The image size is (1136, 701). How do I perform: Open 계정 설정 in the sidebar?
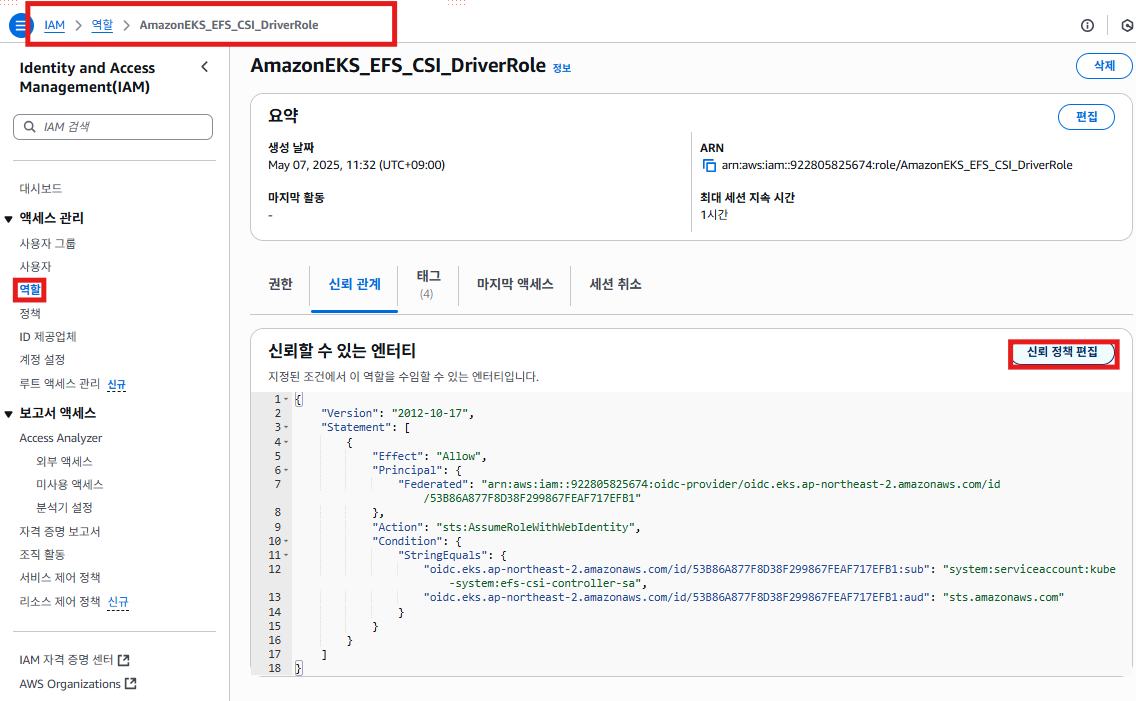point(42,360)
